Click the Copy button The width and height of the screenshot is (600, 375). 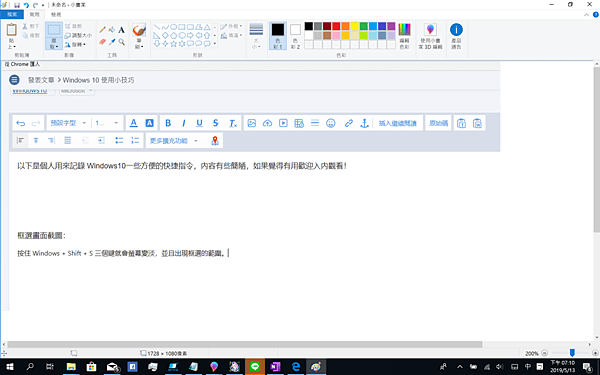point(31,35)
